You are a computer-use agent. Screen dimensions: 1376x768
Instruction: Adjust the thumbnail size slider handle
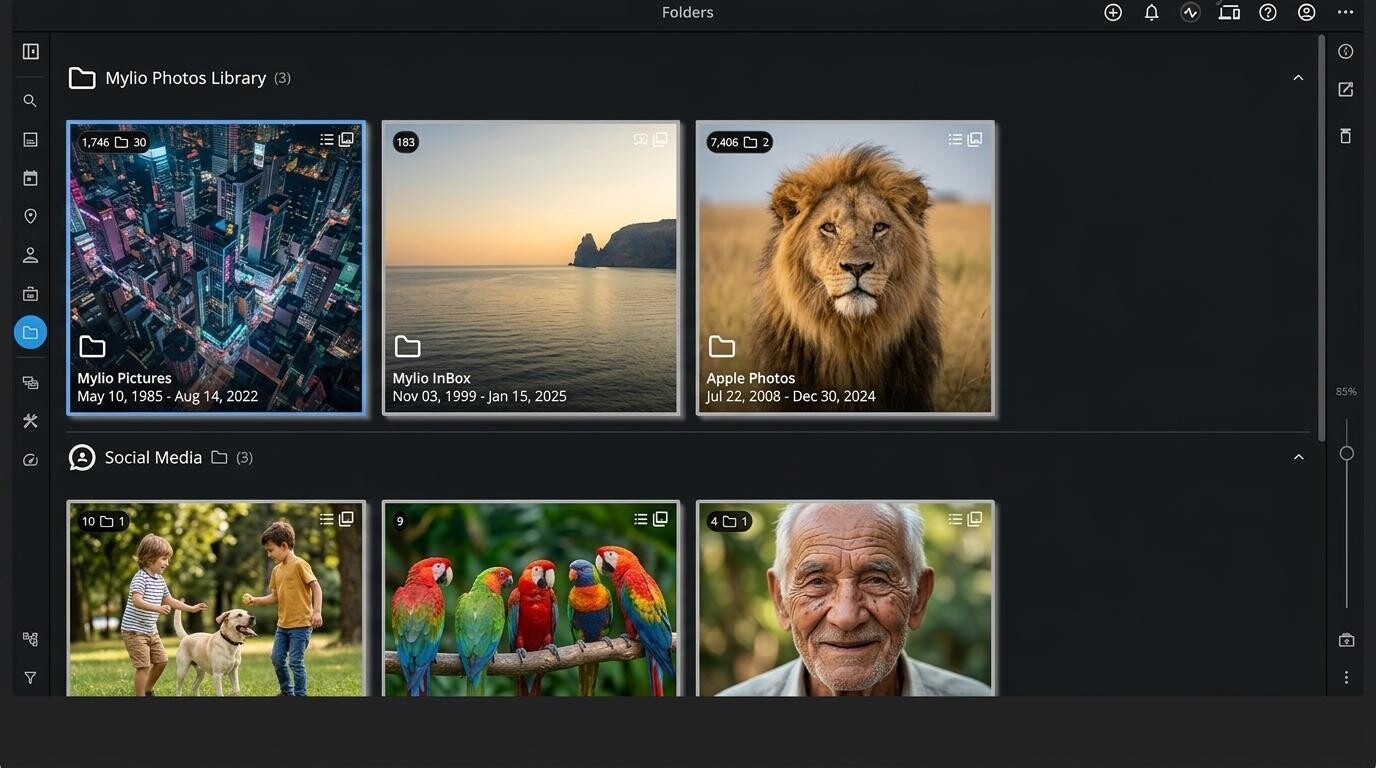coord(1347,454)
